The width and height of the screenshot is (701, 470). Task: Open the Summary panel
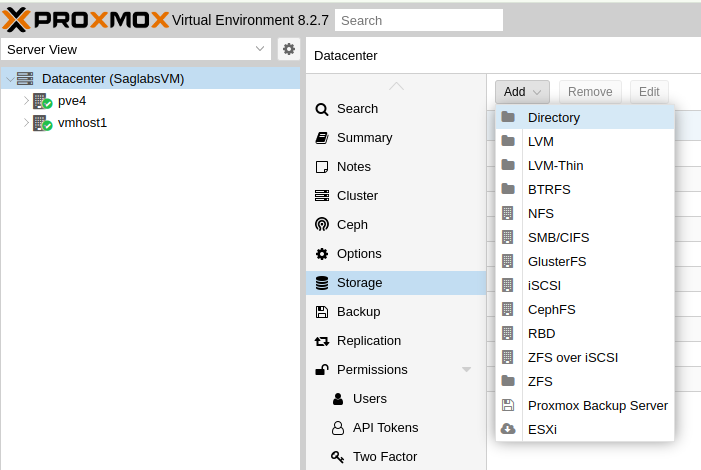coord(396,138)
